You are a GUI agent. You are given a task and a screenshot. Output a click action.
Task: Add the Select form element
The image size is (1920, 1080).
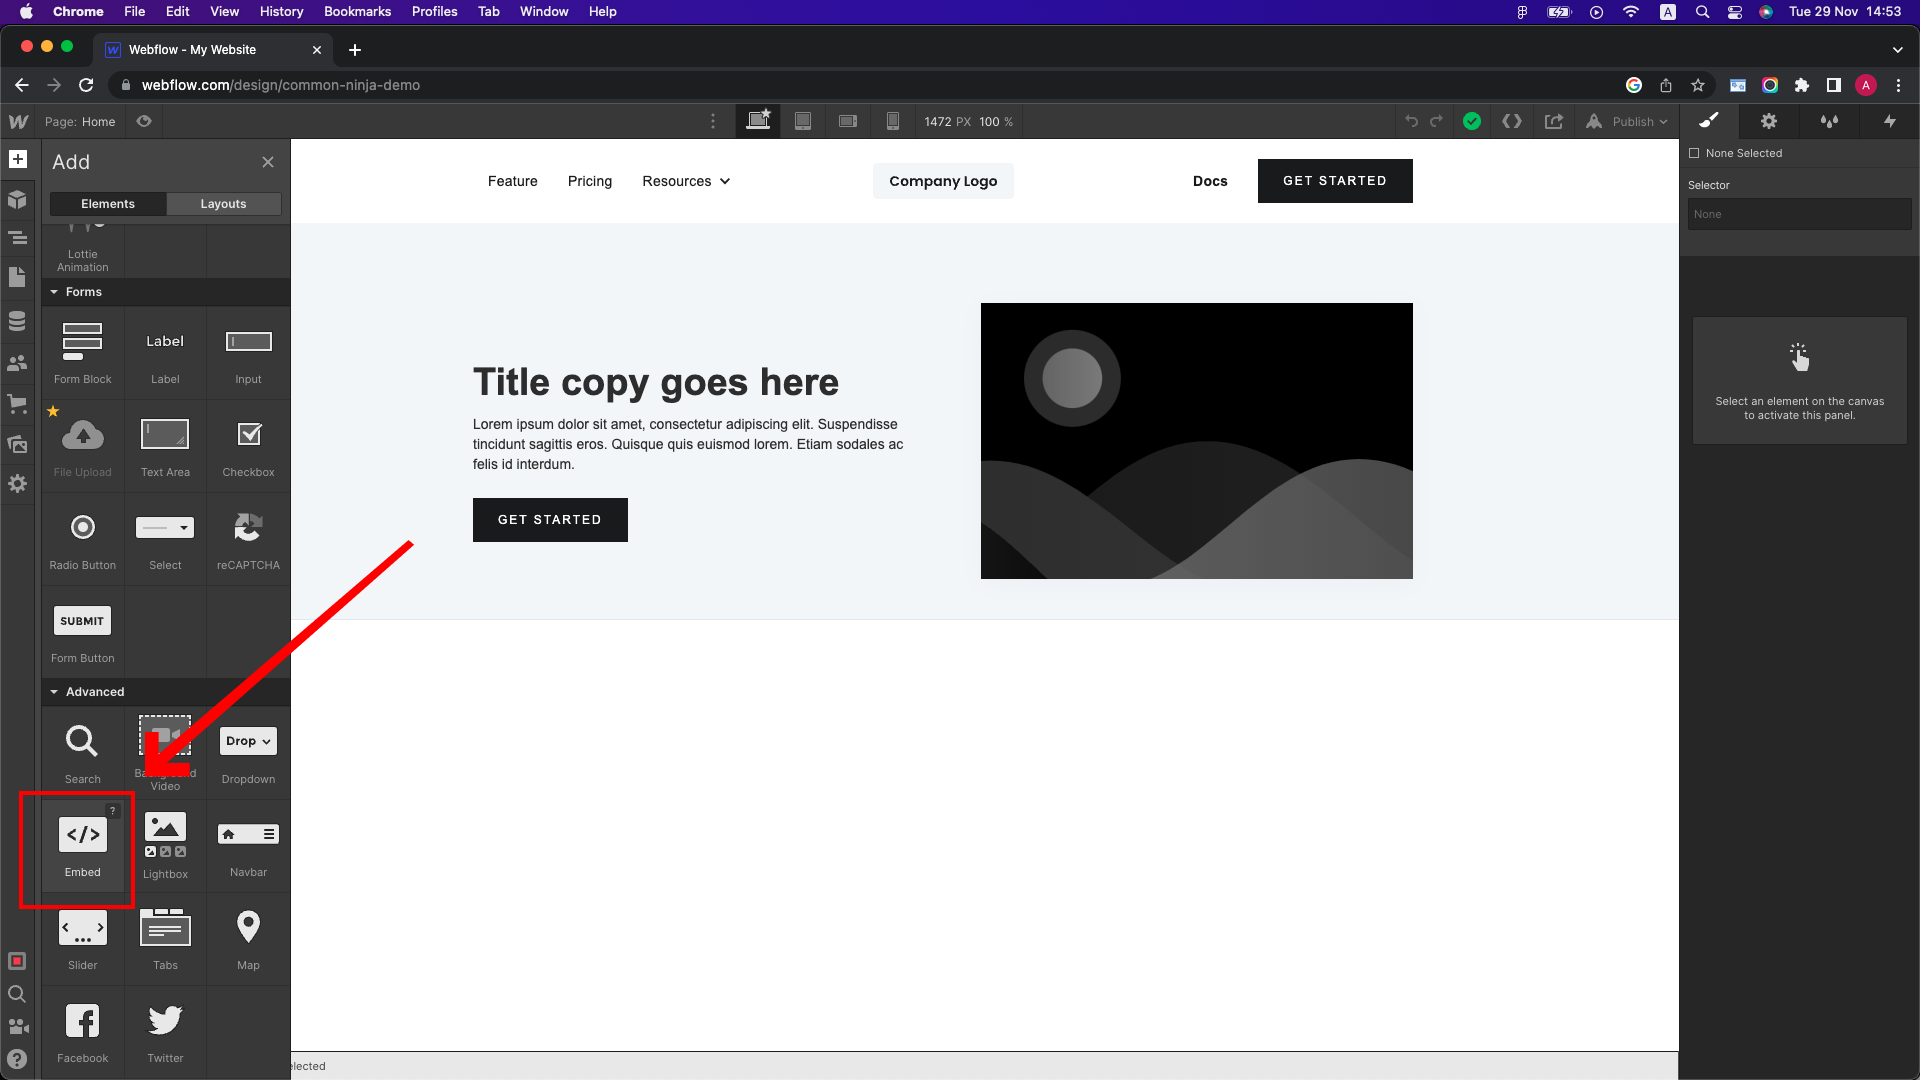tap(165, 540)
